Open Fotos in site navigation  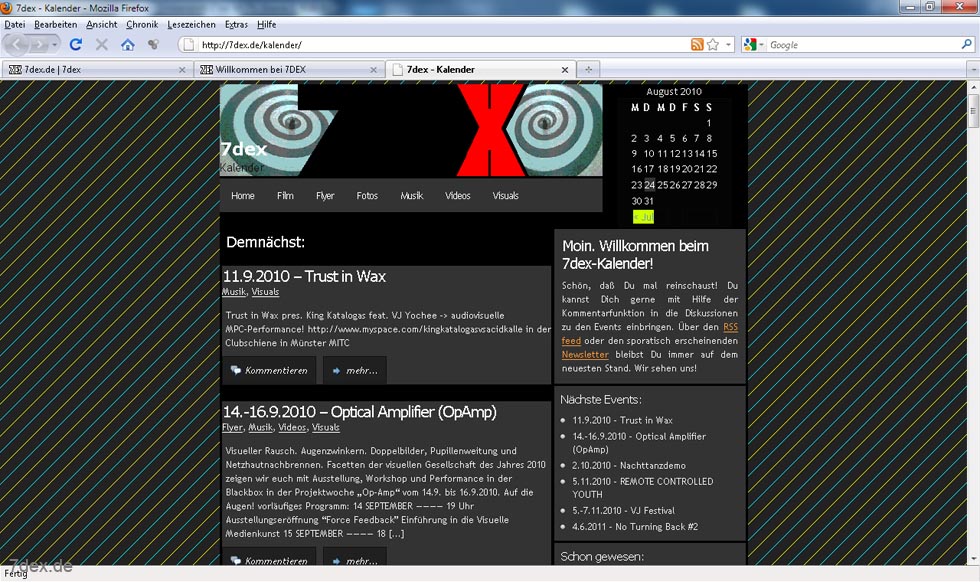[367, 196]
